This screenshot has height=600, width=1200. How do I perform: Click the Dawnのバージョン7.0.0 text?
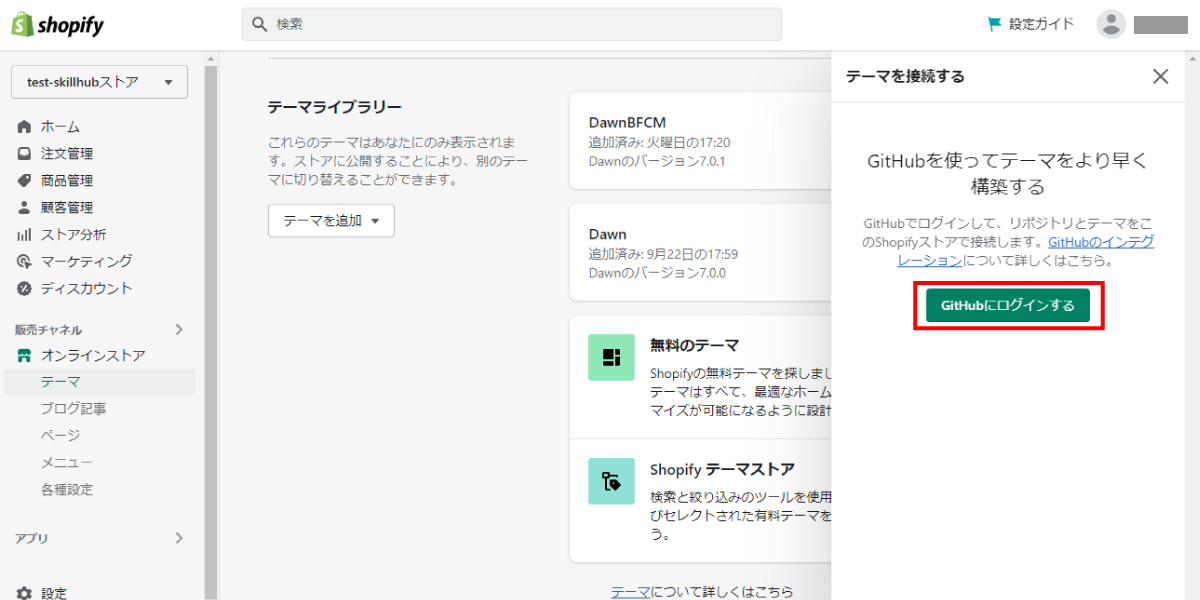click(657, 273)
